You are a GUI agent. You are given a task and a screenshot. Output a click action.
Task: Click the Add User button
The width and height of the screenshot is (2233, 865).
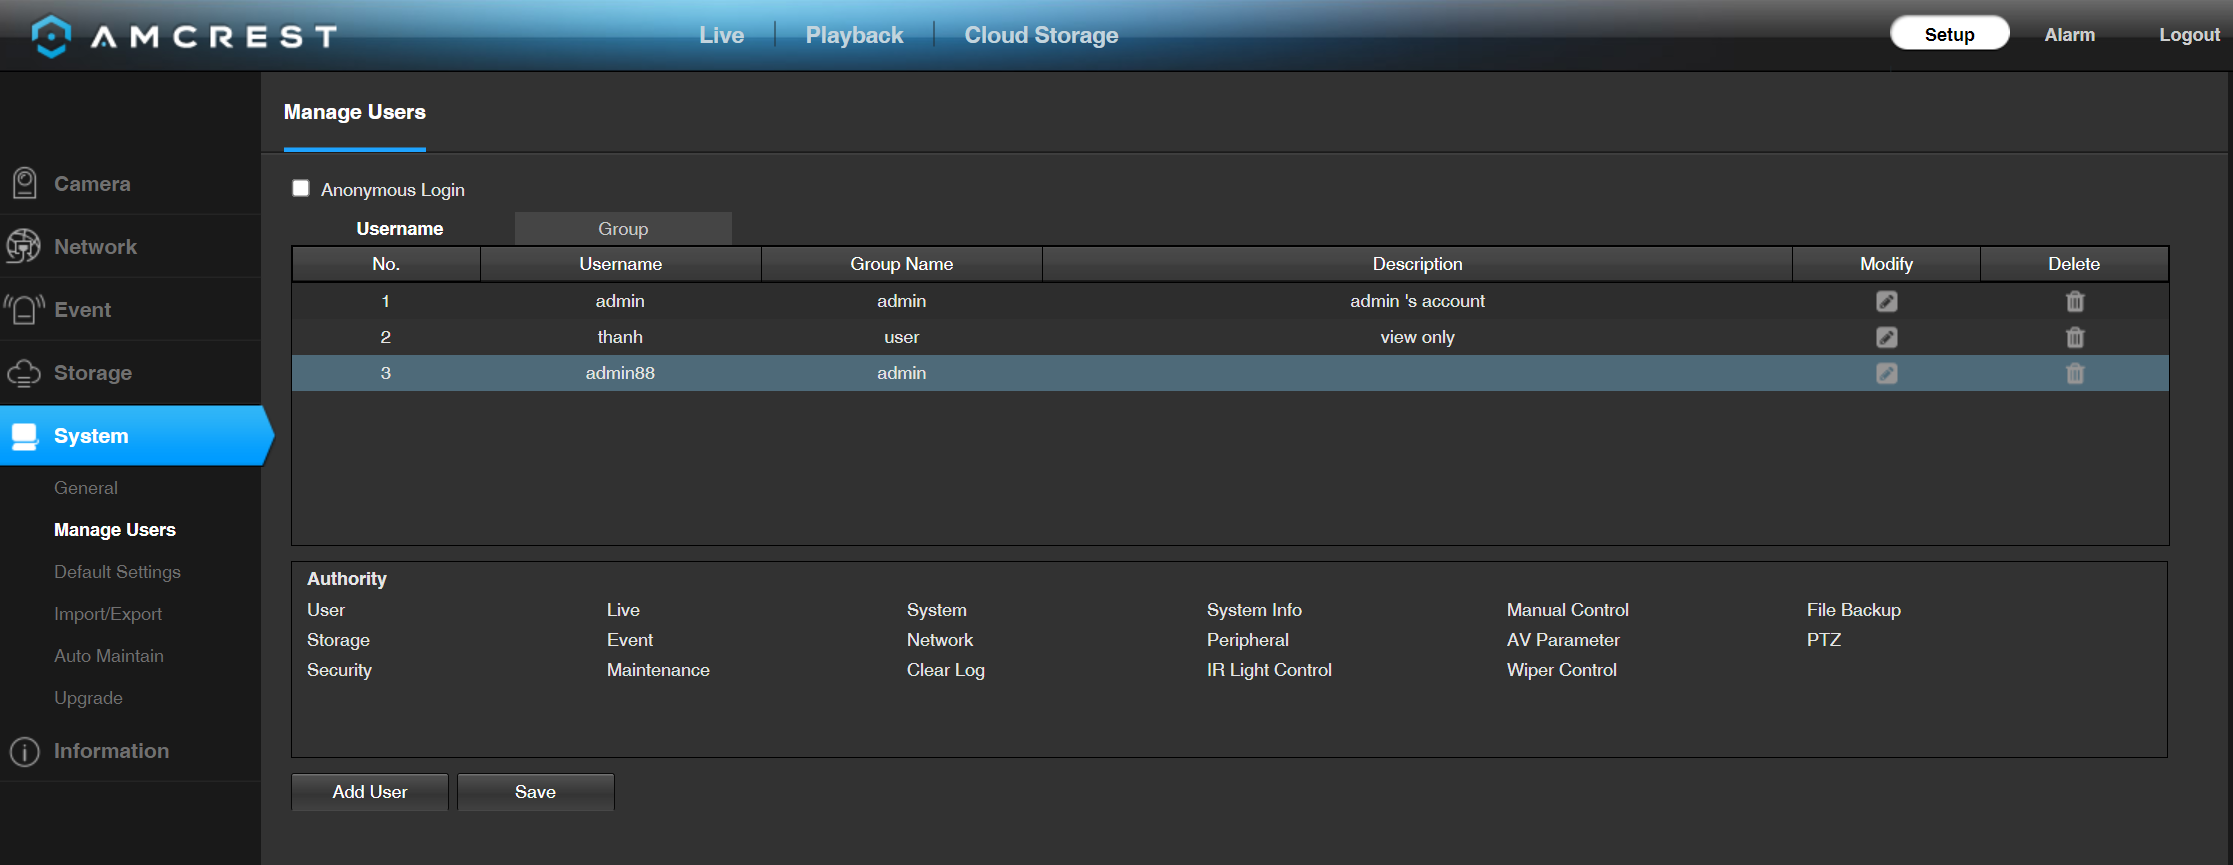click(x=370, y=791)
